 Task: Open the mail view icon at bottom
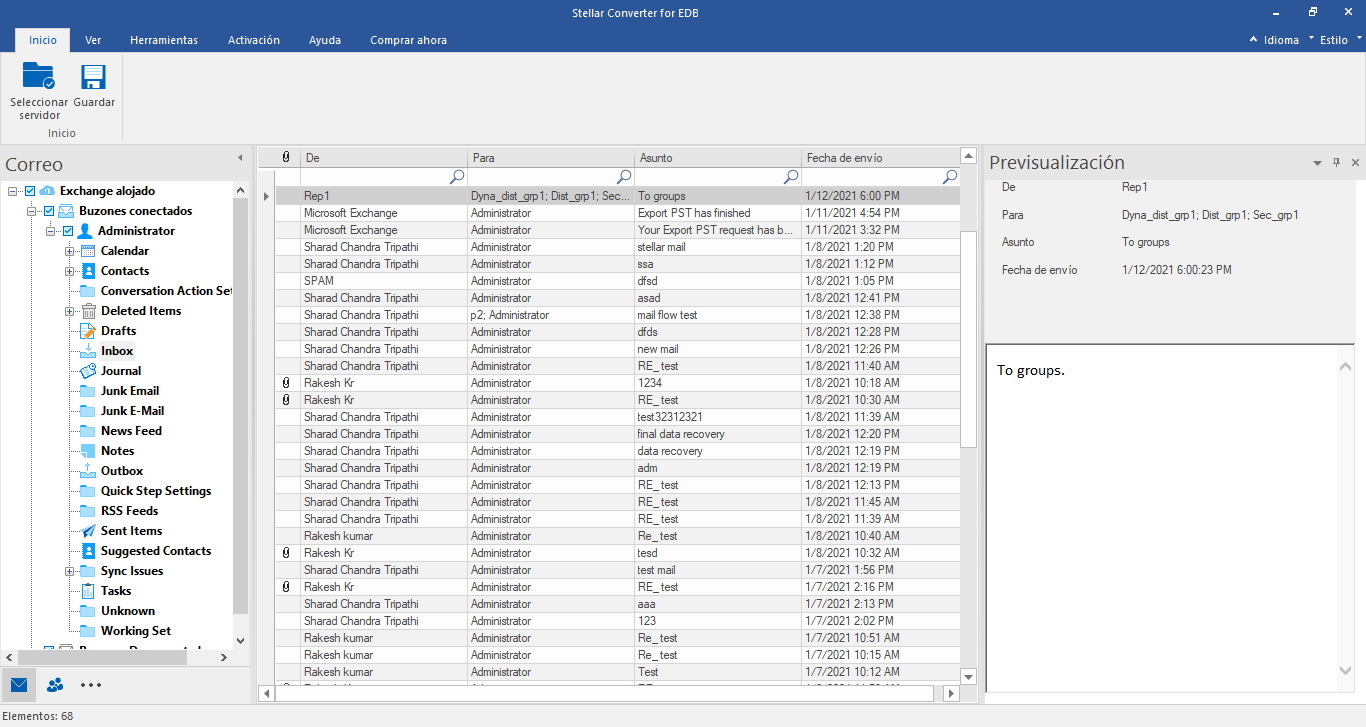(19, 685)
